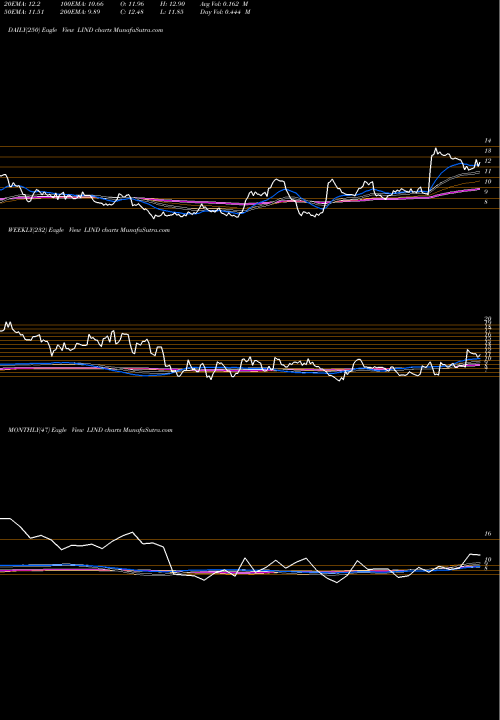
Task: Click the 20EMA: 12.2 reading
Action: pyautogui.click(x=21, y=4)
